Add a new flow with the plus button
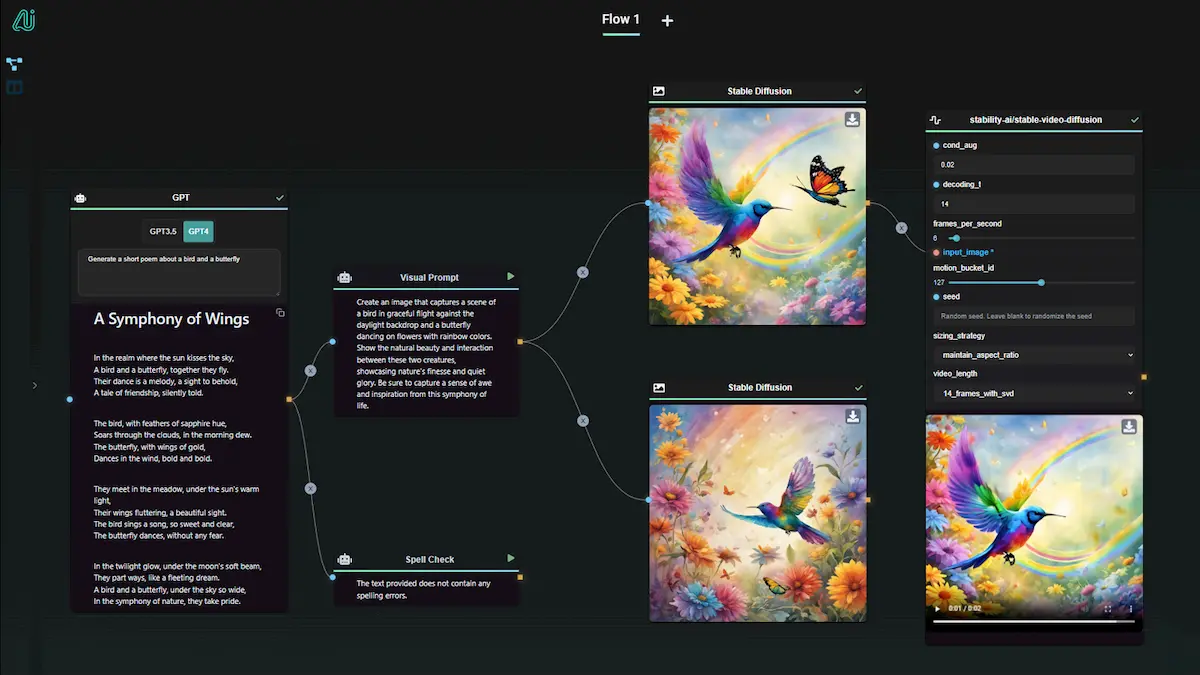The width and height of the screenshot is (1200, 675). 667,19
